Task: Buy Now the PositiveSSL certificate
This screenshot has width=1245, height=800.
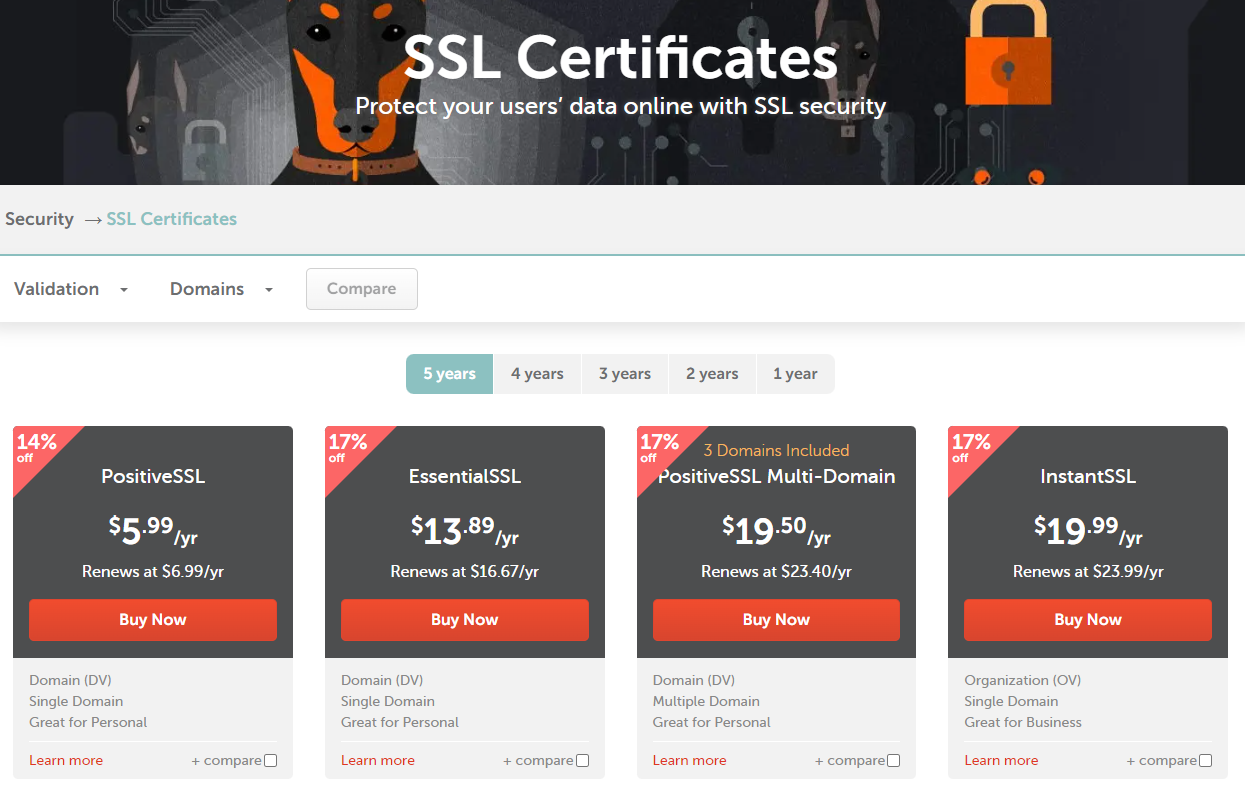Action: tap(152, 620)
